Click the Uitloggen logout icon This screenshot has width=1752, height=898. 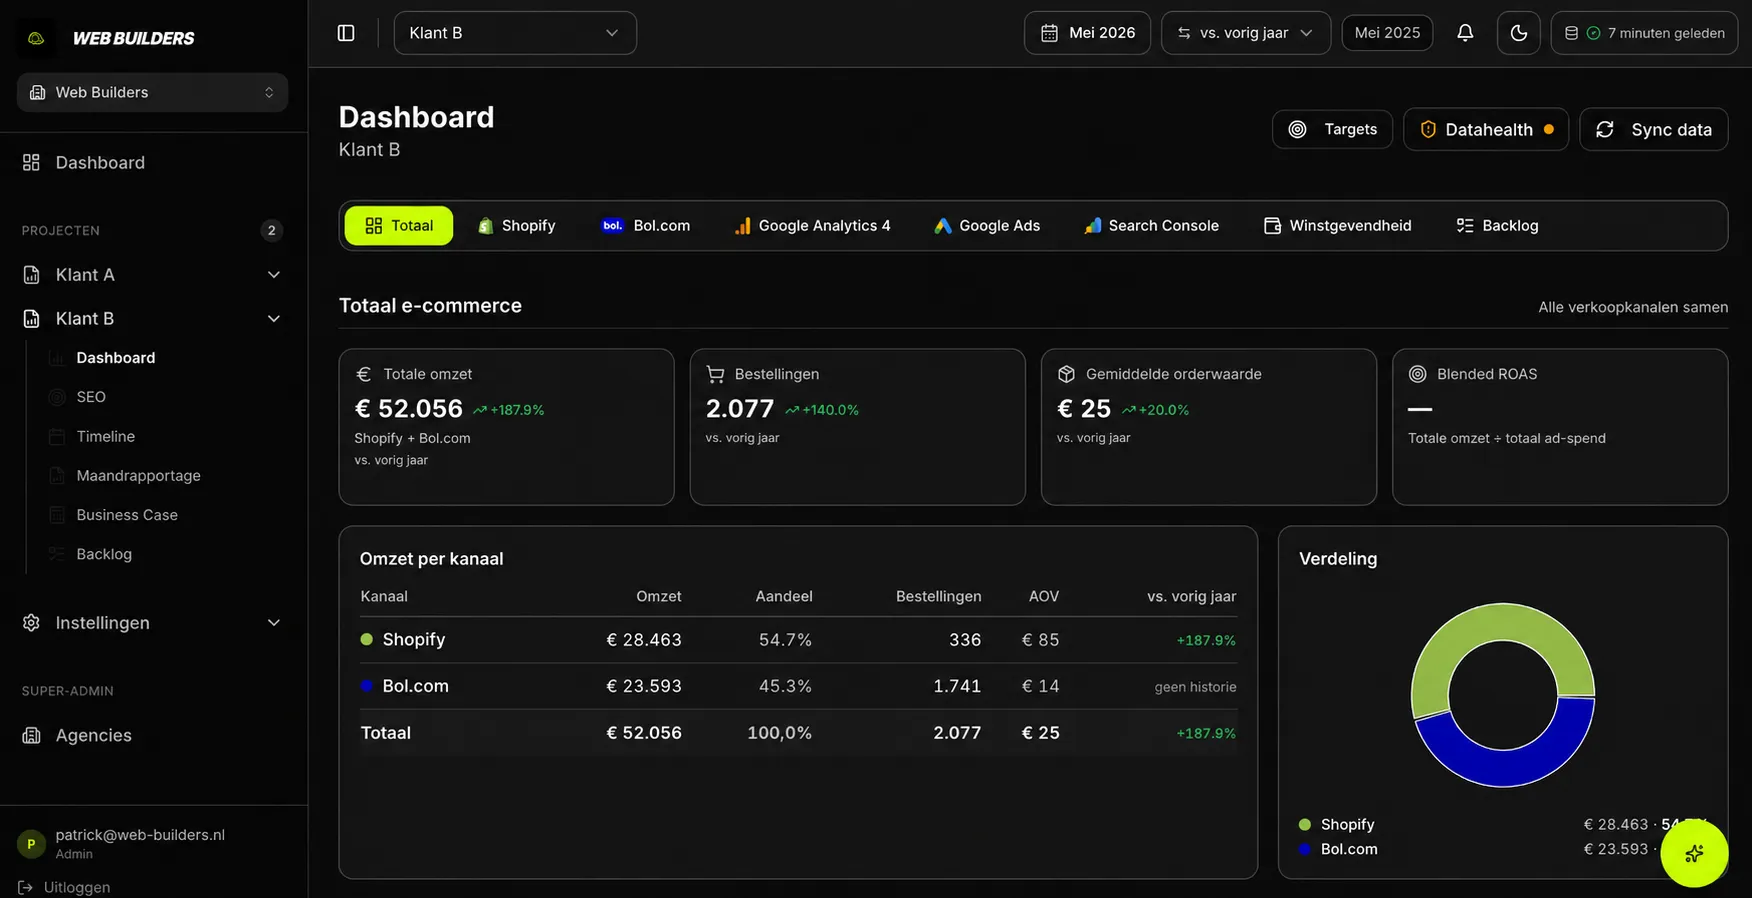tap(26, 887)
